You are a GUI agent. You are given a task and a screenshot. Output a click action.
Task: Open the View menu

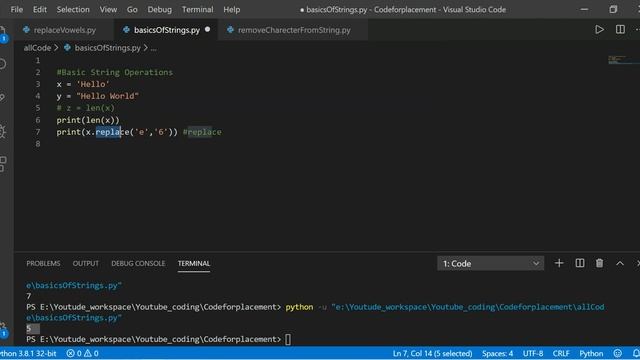(108, 9)
